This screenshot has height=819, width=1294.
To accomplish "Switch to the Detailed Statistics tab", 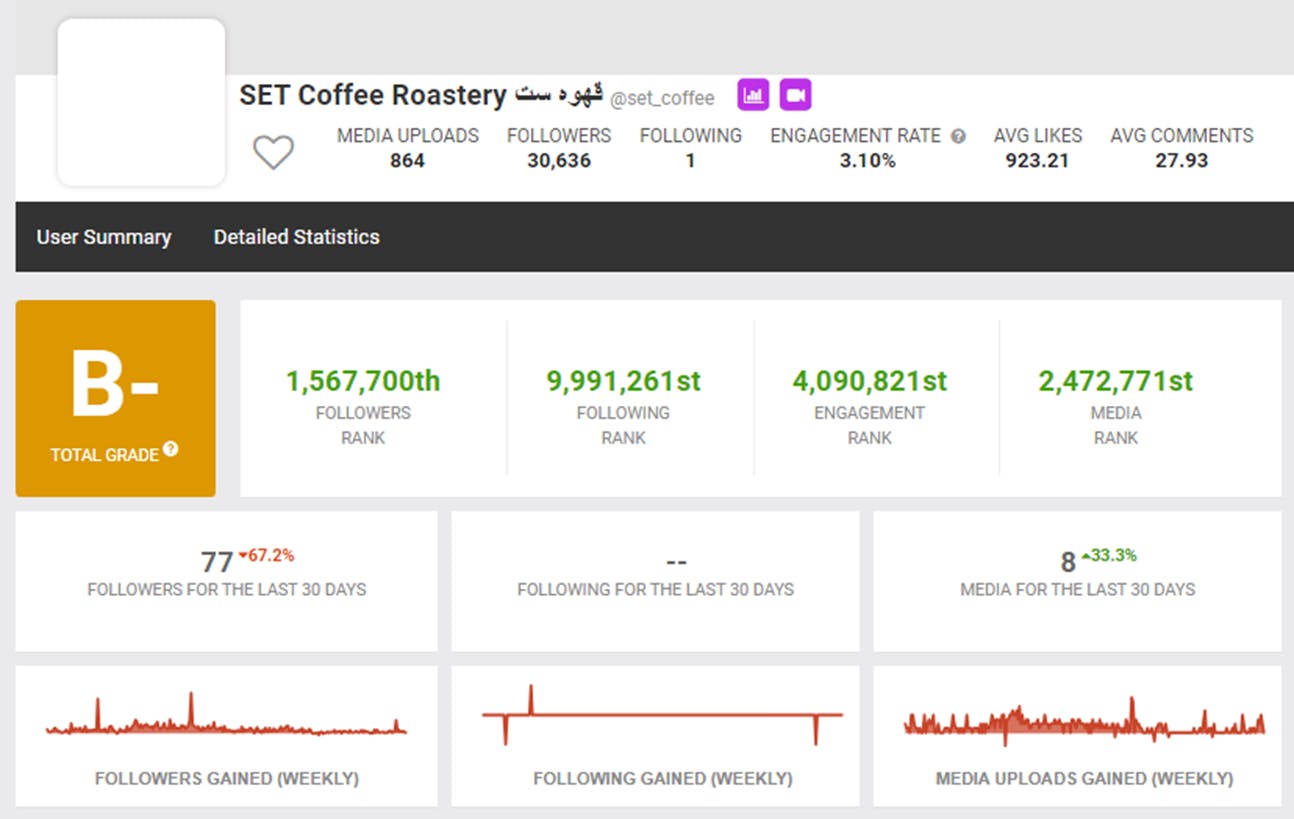I will tap(297, 237).
